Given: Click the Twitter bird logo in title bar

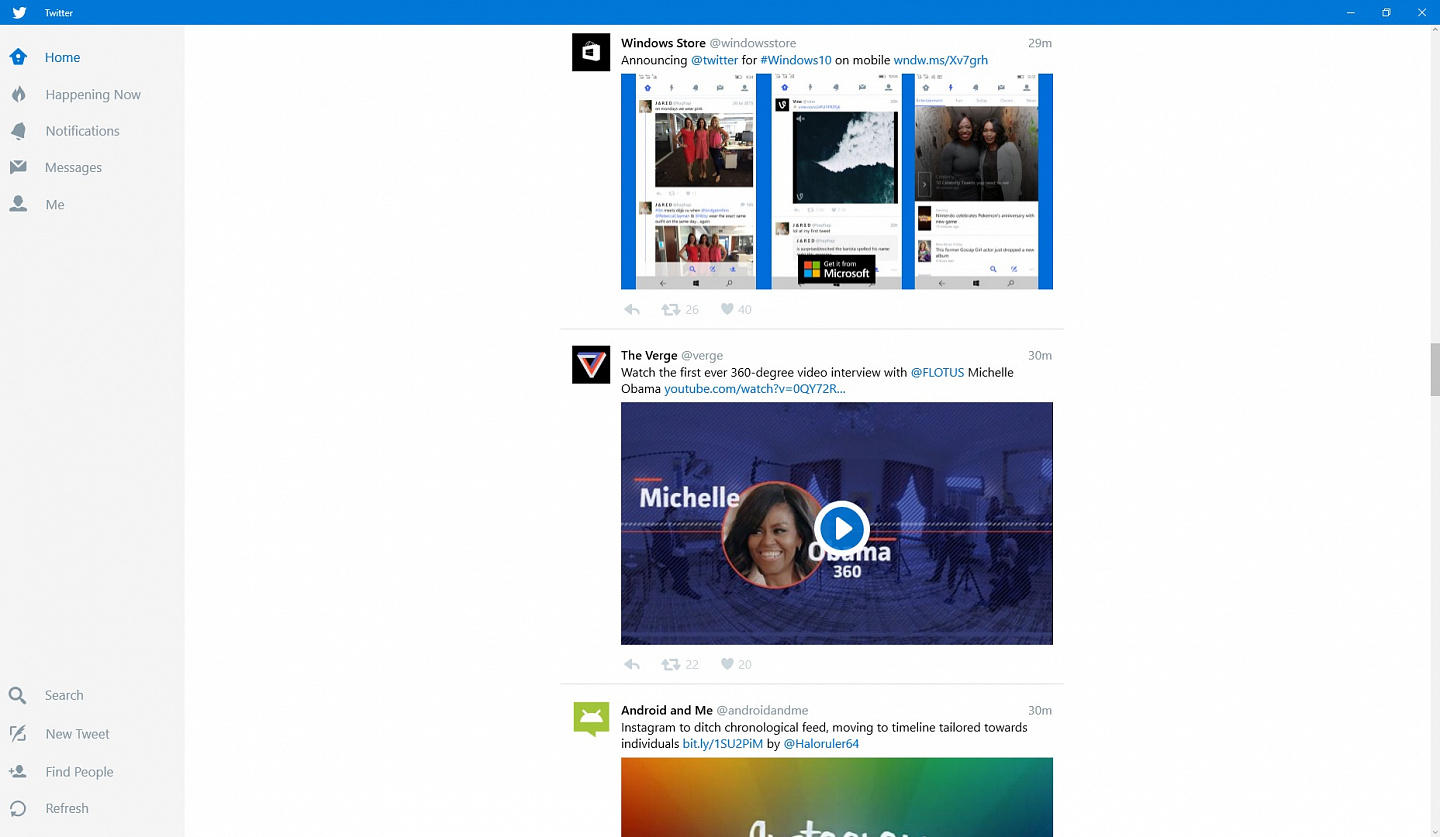Looking at the screenshot, I should (x=19, y=13).
